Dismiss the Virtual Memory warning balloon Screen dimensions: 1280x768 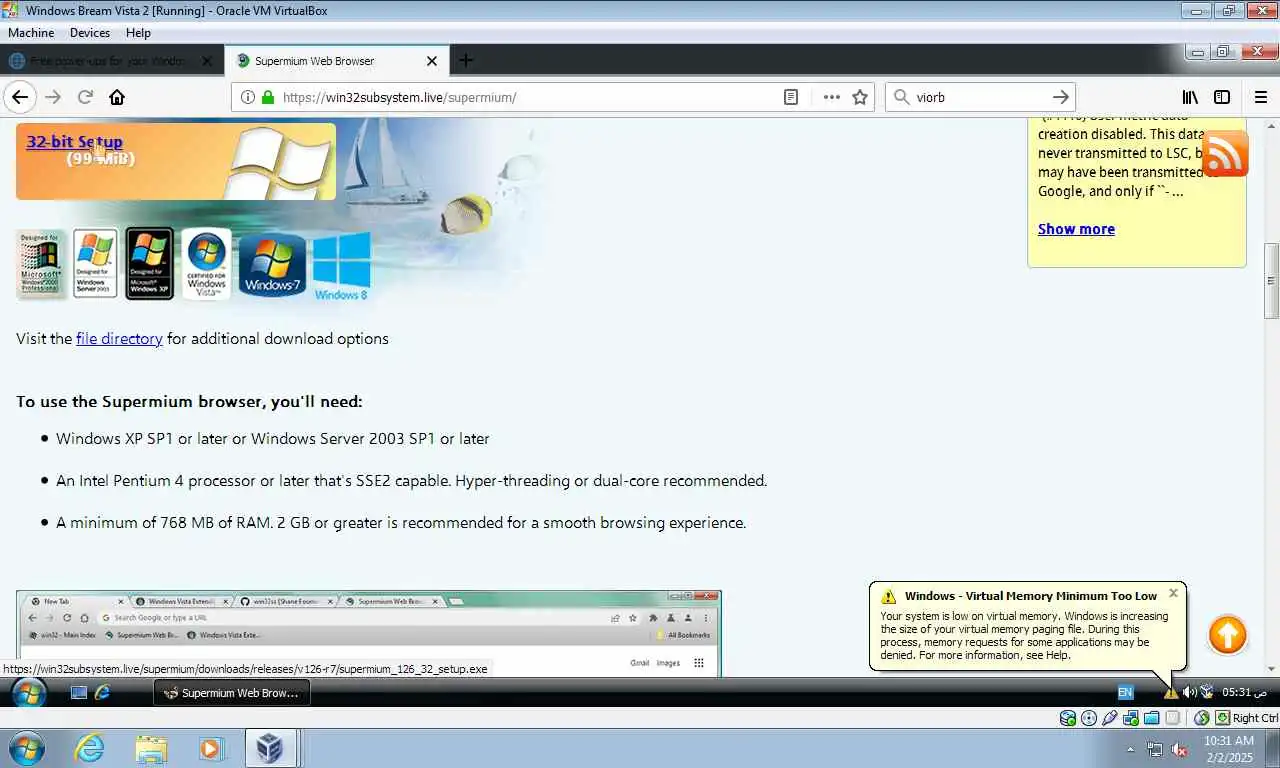(x=1174, y=593)
